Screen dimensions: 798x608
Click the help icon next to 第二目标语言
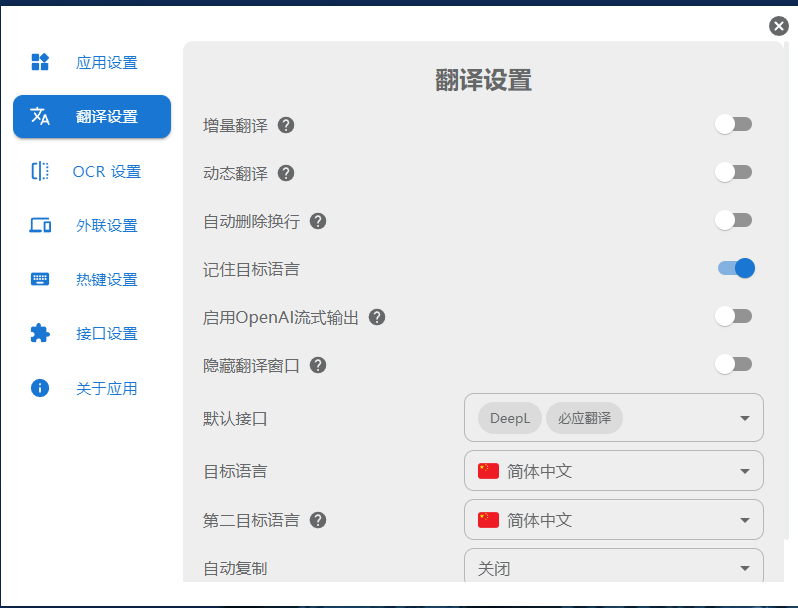[x=318, y=520]
